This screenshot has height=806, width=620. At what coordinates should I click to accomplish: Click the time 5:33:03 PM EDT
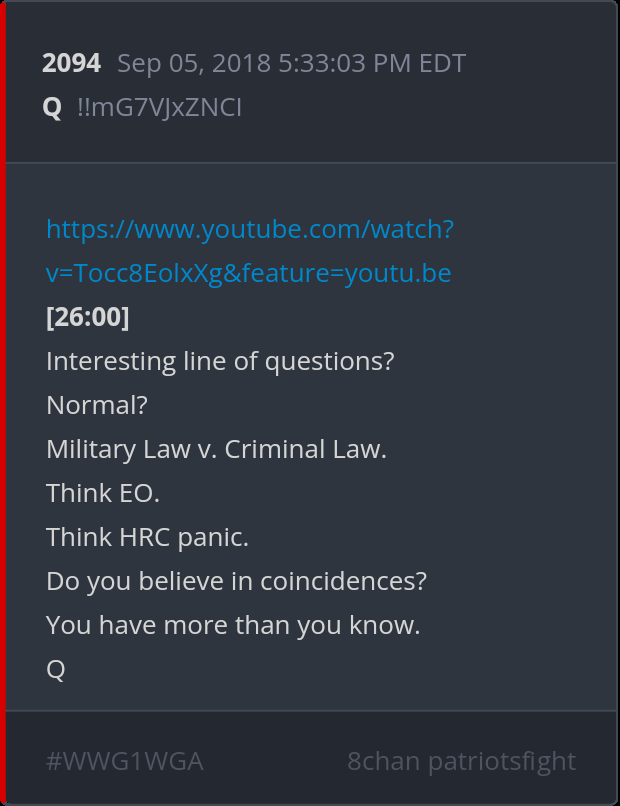[x=372, y=63]
